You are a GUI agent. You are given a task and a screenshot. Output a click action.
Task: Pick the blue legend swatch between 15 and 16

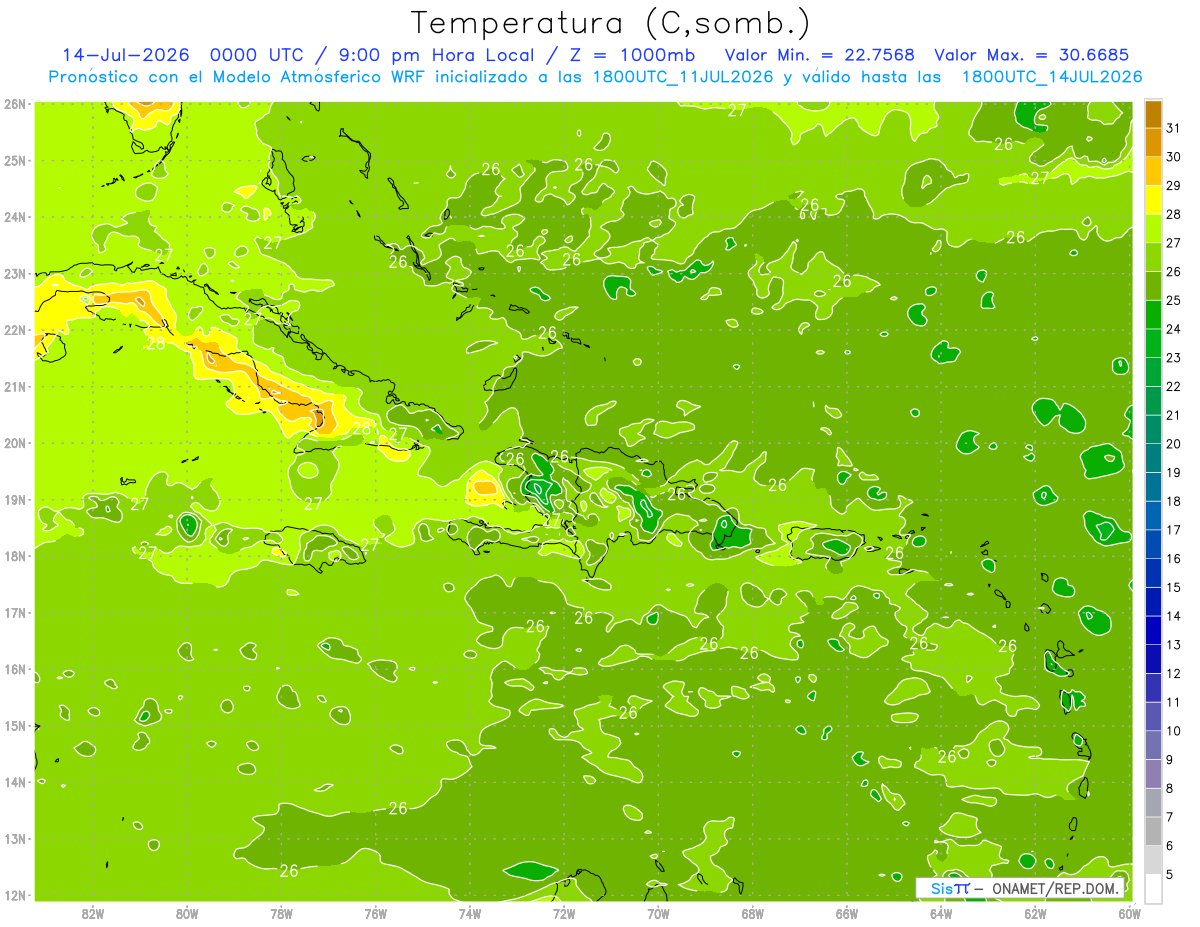(1153, 572)
